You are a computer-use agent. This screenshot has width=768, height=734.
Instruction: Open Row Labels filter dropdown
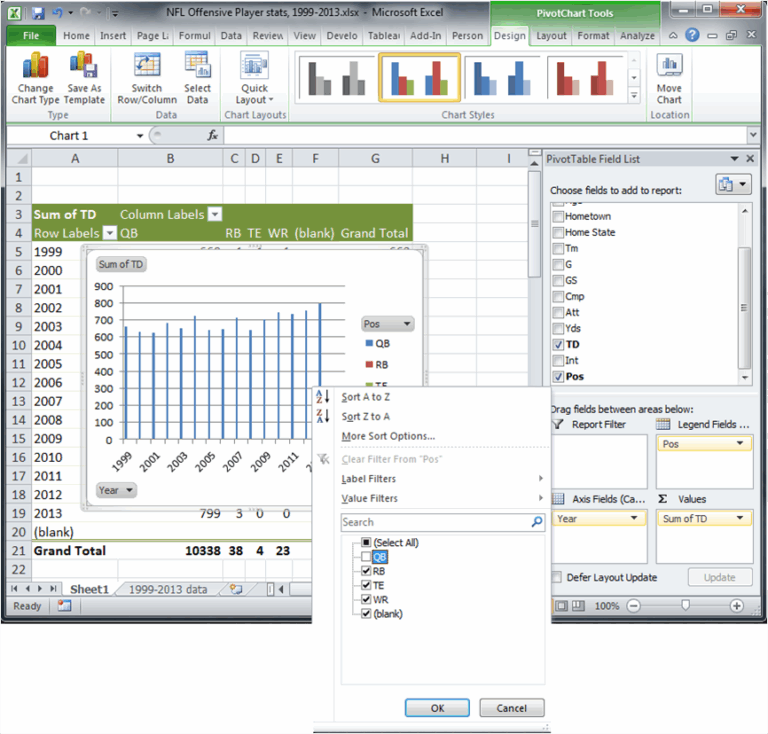(110, 233)
